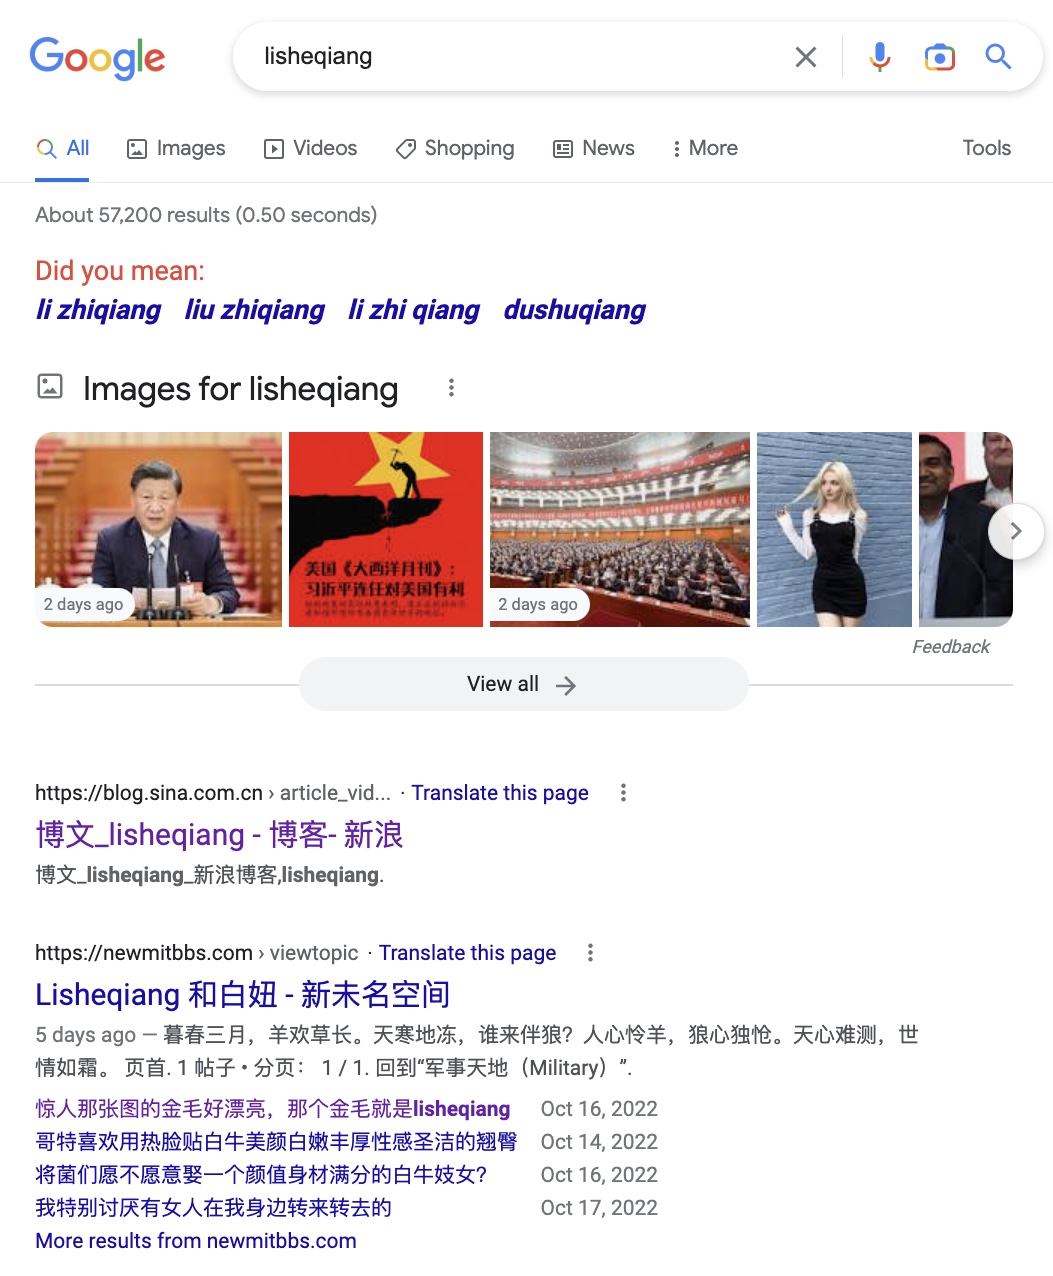Open three-dot menu for blog.sina.com.cn result
Screen dimensions: 1053x1276
[x=623, y=793]
